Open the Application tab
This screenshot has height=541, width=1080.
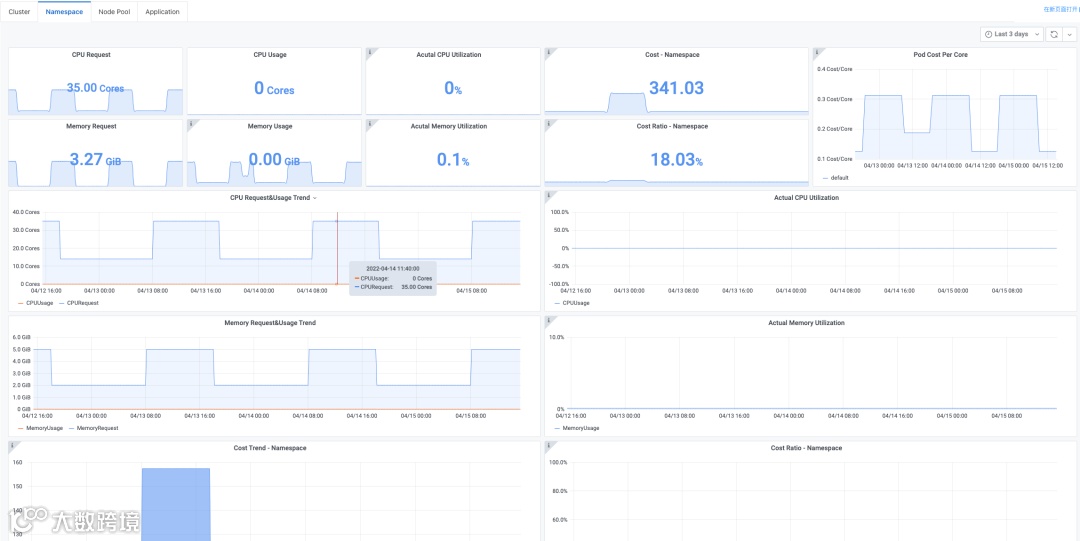pos(163,12)
